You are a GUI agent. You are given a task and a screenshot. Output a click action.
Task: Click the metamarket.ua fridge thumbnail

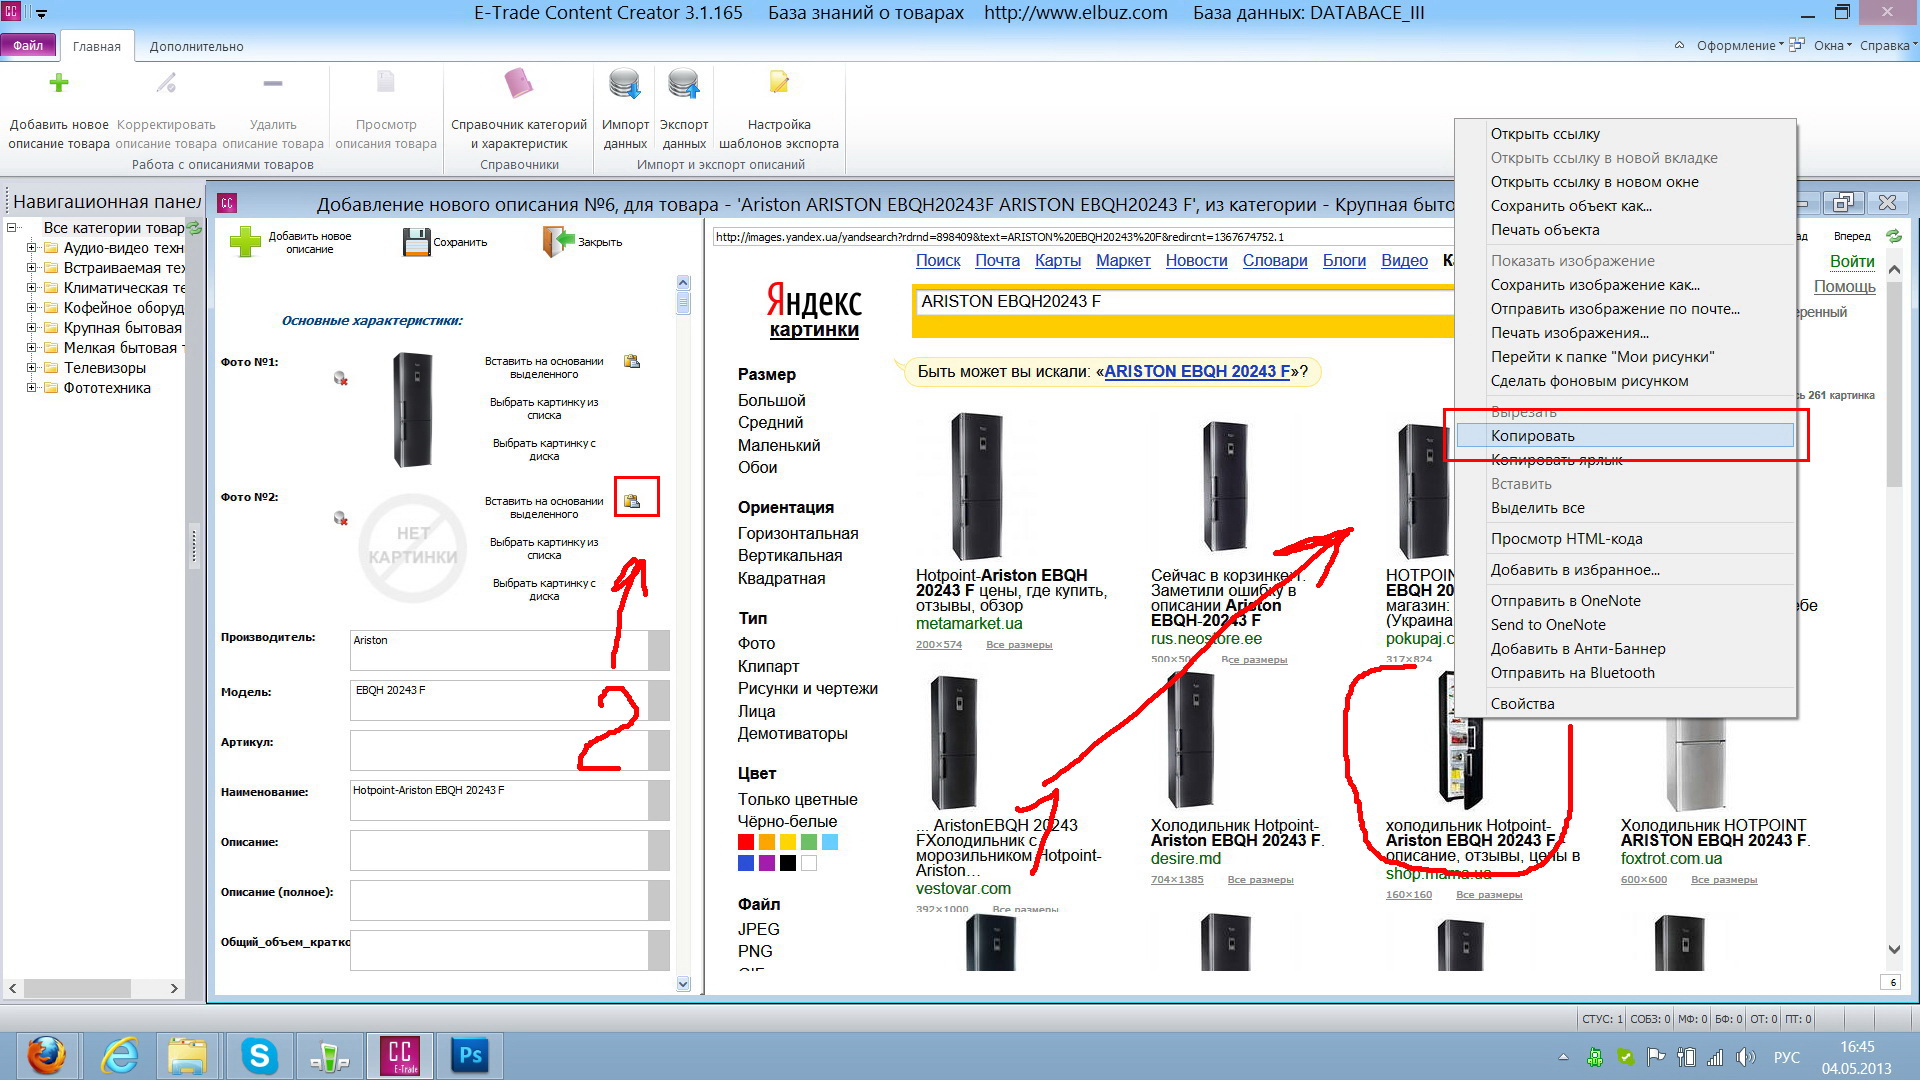(x=976, y=487)
